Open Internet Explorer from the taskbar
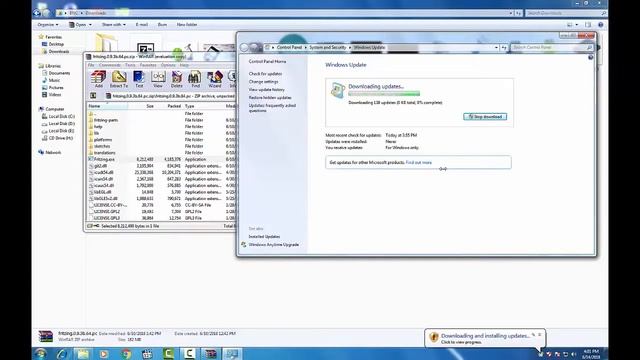640x360 pixels. 62,353
